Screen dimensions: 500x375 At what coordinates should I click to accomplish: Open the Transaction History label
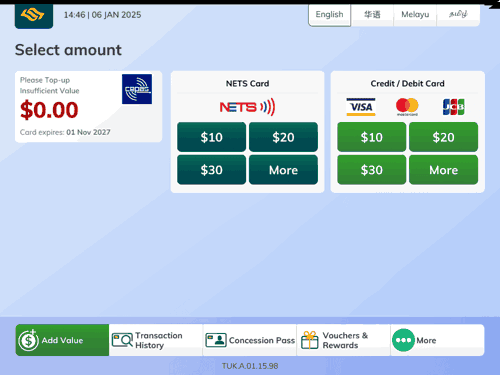click(x=159, y=340)
